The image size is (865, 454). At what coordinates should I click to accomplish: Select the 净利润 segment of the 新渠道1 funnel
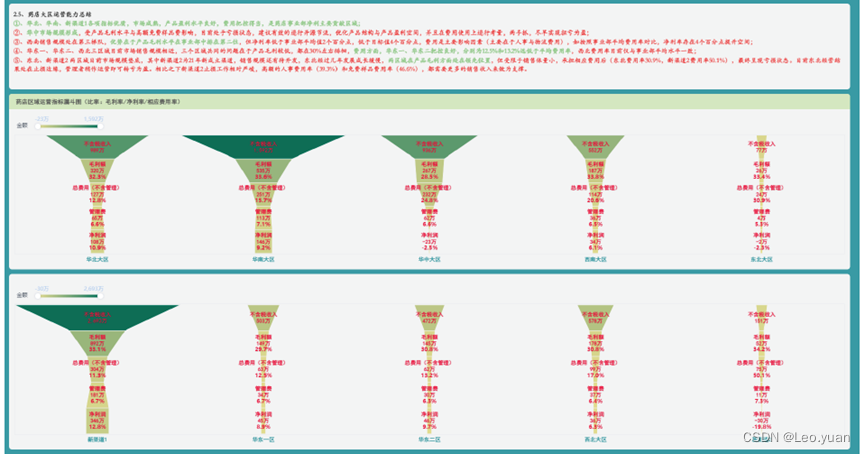[x=97, y=421]
